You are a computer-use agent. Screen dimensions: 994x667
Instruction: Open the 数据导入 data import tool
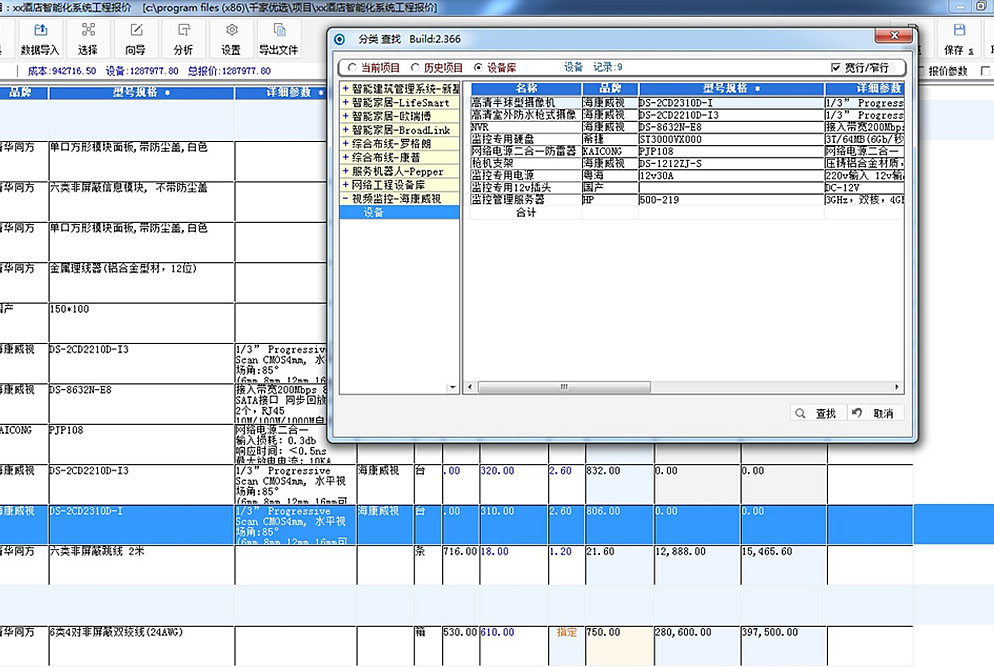pyautogui.click(x=39, y=39)
